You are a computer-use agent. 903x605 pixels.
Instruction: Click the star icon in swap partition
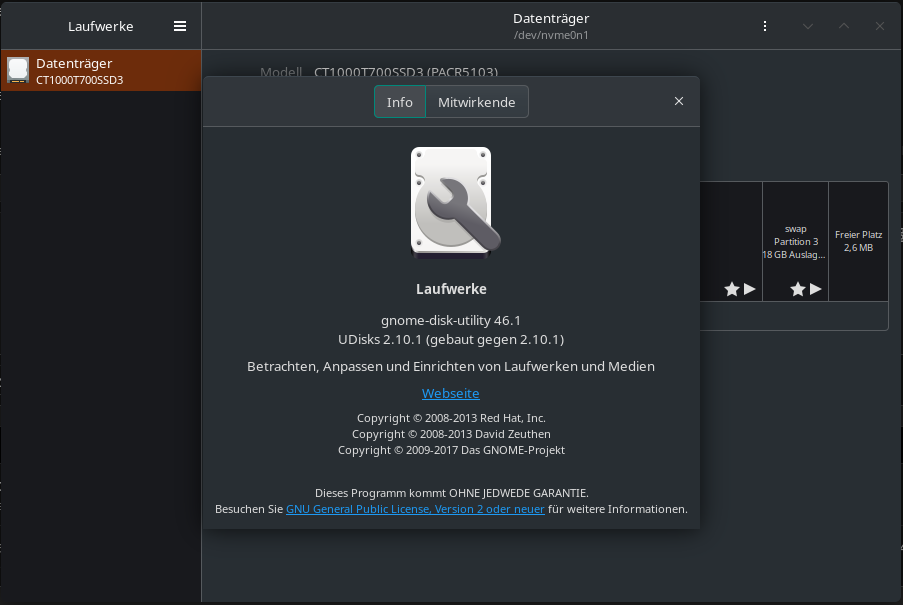[x=798, y=289]
